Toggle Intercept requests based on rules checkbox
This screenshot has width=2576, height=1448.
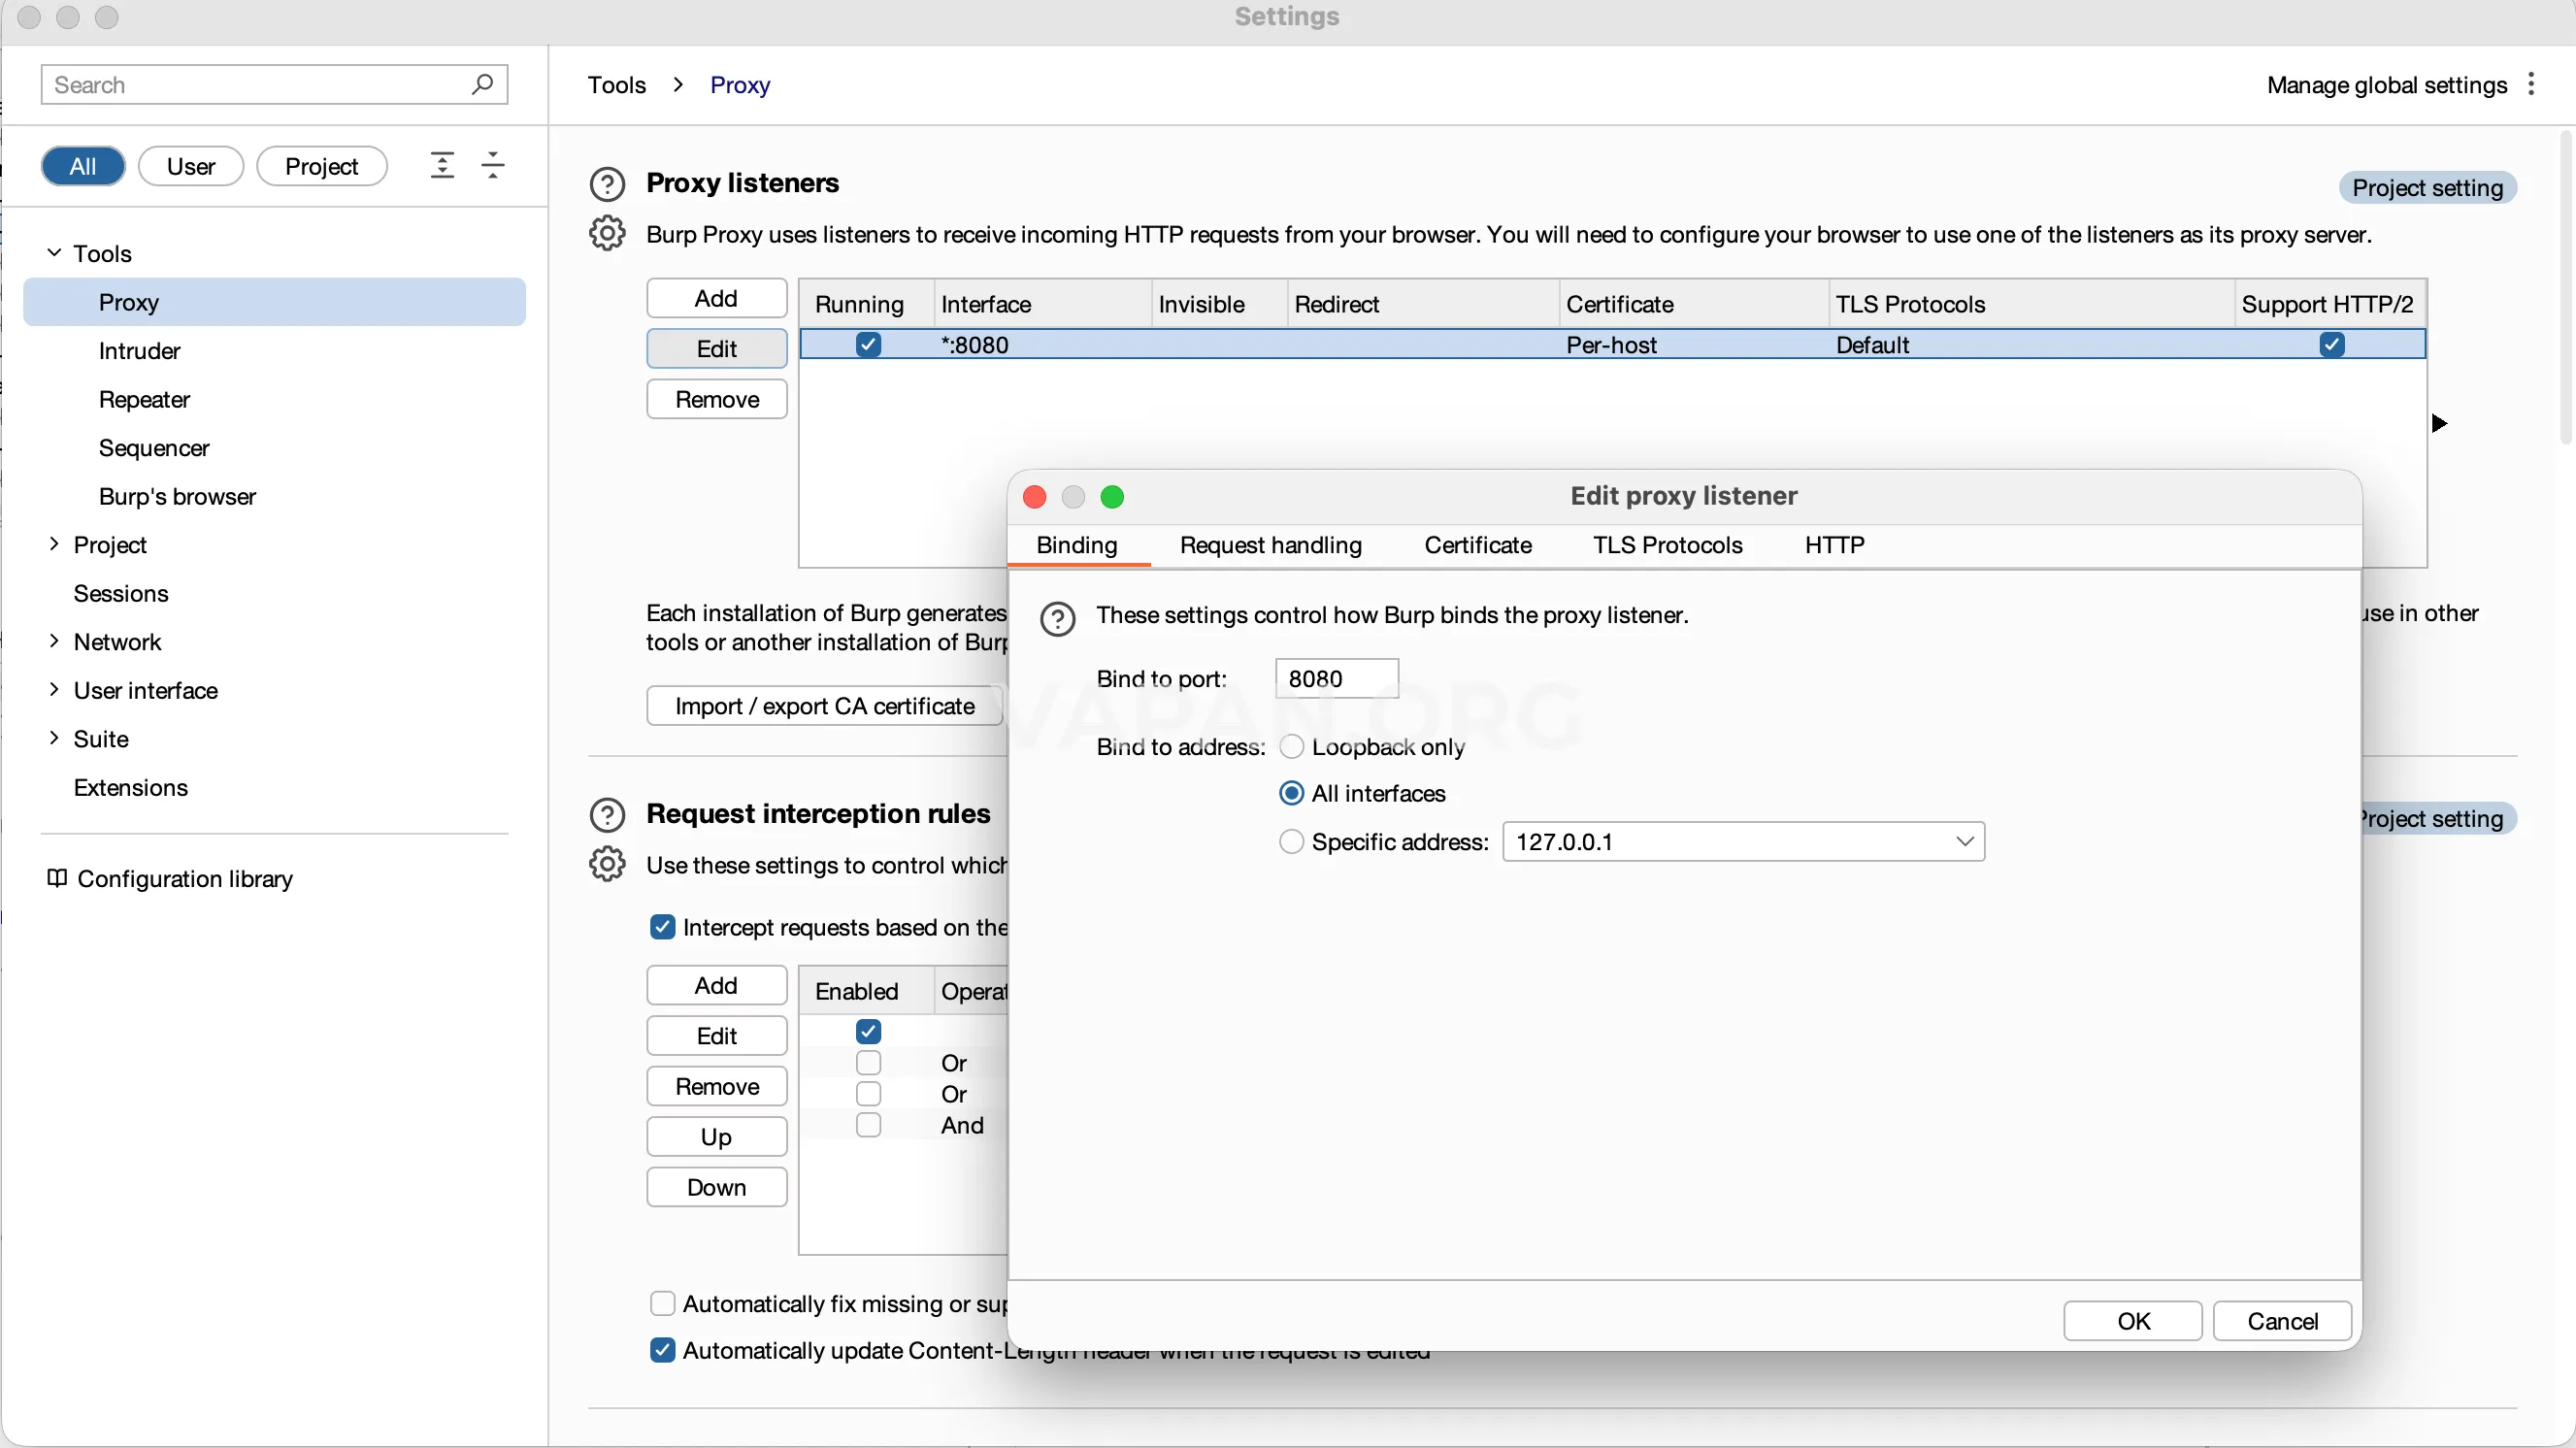(662, 927)
